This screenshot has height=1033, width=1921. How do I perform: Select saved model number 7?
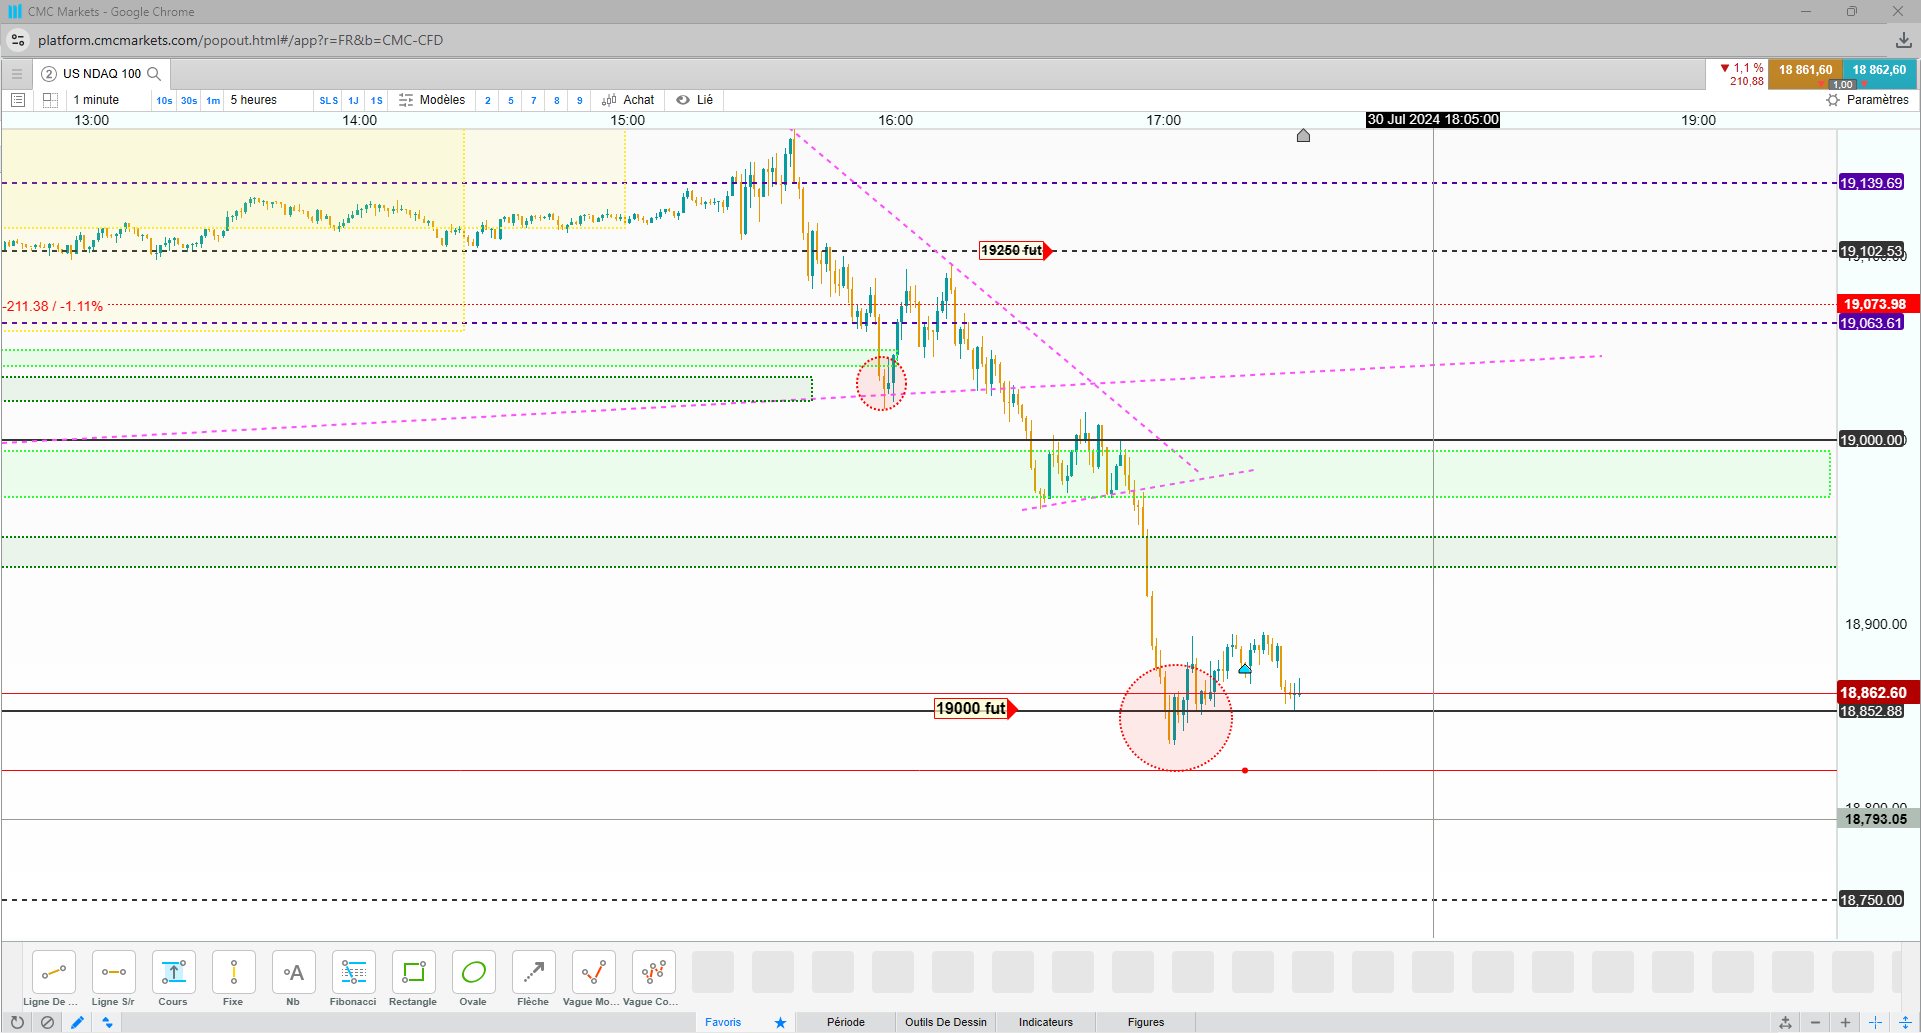point(534,100)
